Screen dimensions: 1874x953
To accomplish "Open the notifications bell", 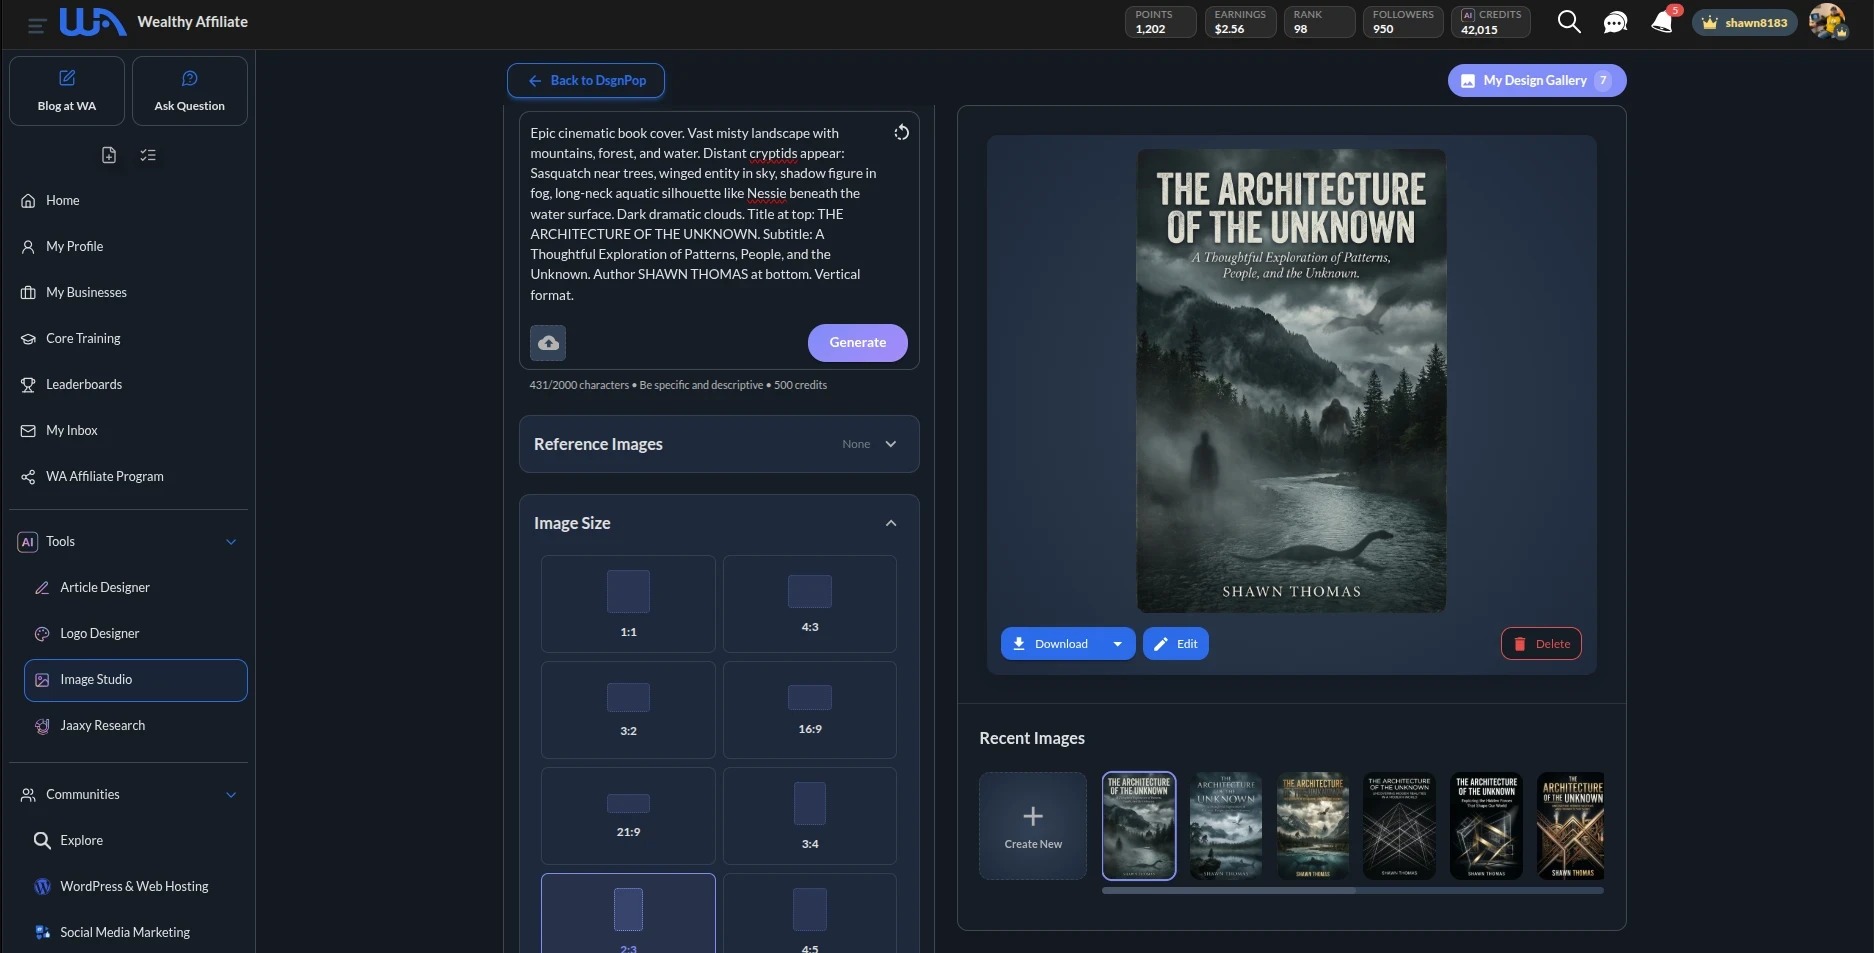I will [x=1661, y=22].
